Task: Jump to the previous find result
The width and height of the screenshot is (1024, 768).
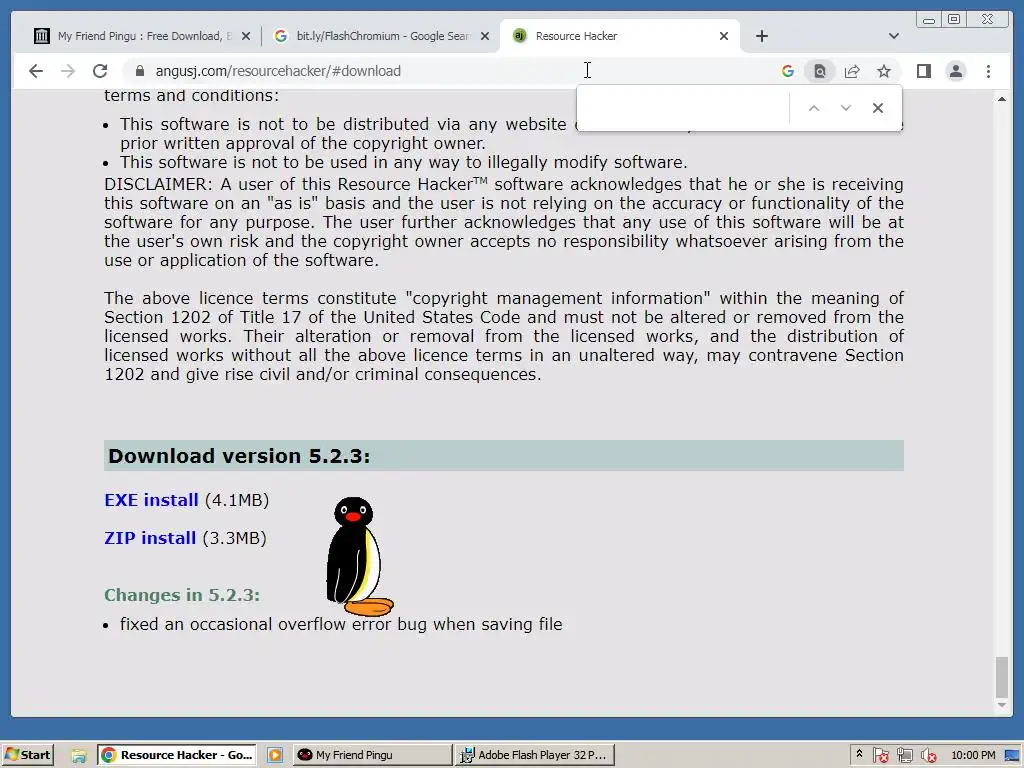Action: [x=814, y=108]
